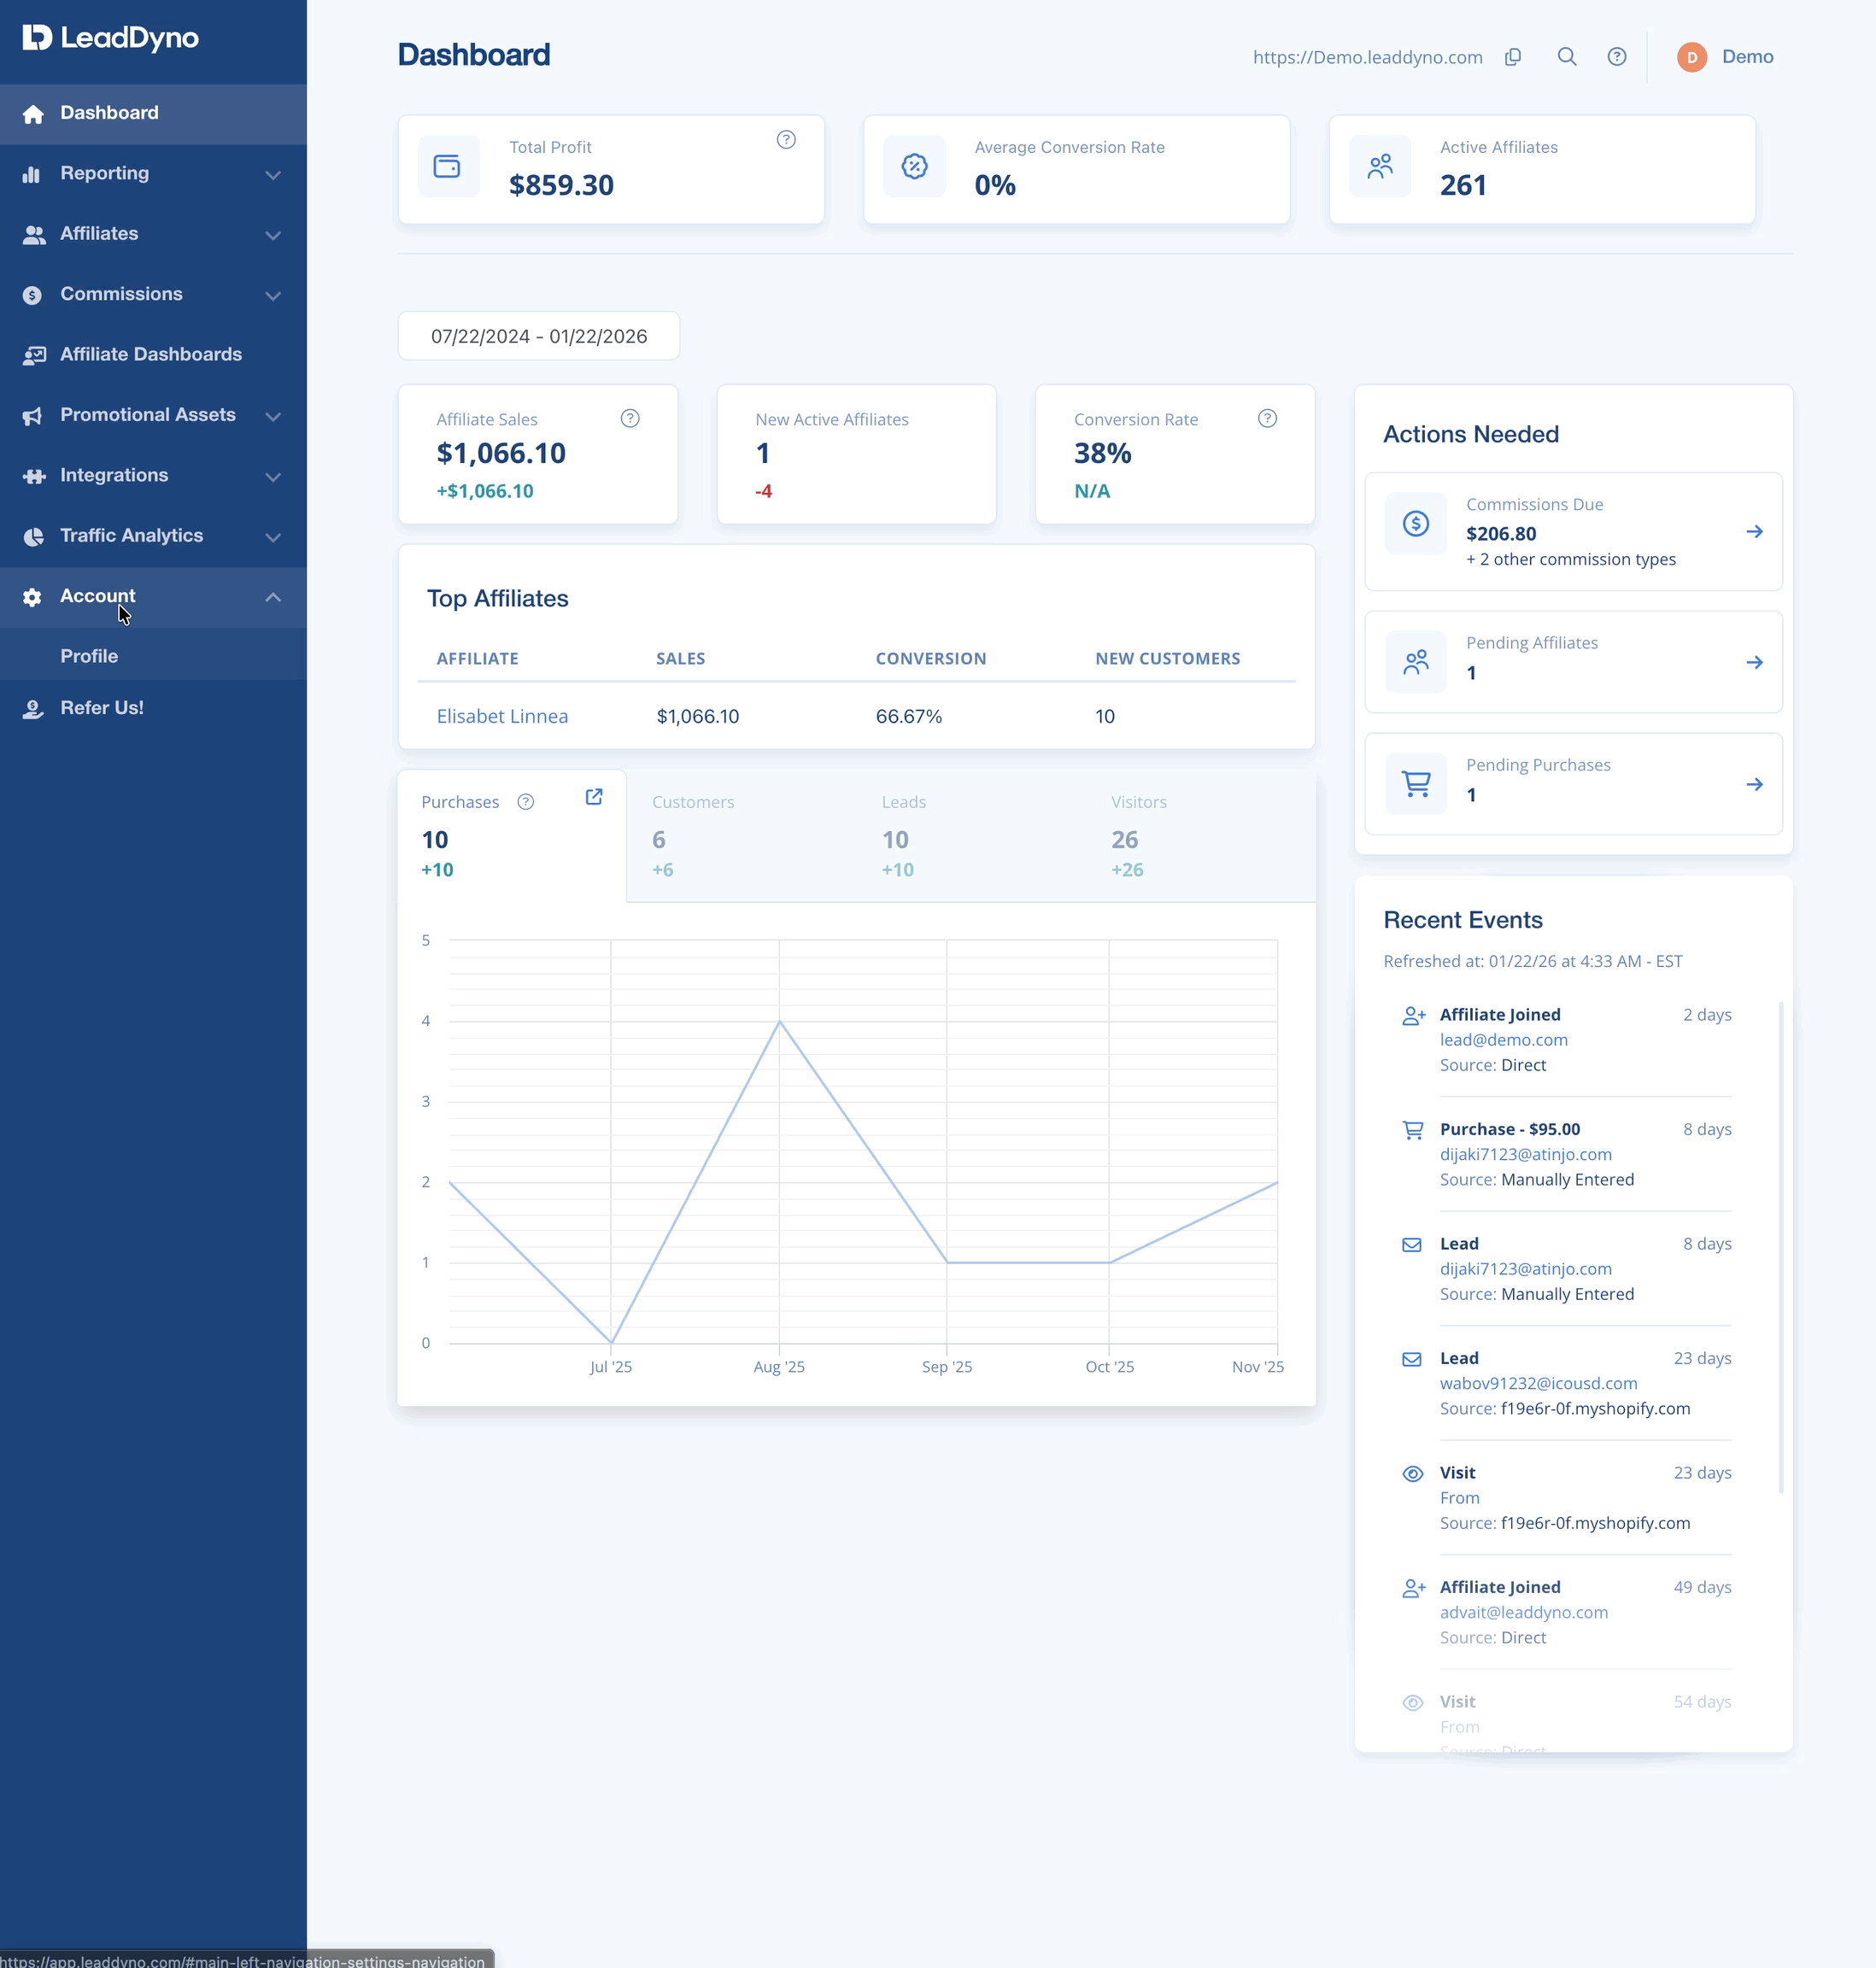The height and width of the screenshot is (1968, 1876).
Task: Open Commissions Due arrow
Action: pyautogui.click(x=1754, y=532)
